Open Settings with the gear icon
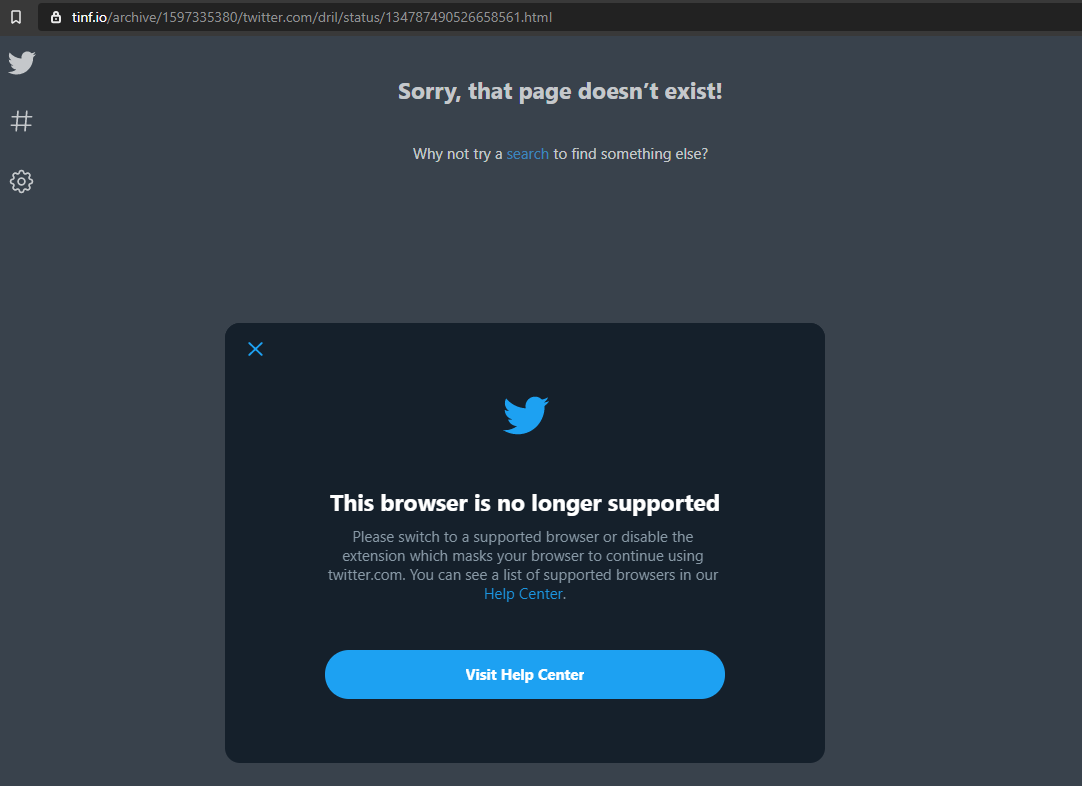Screen dimensions: 1082x786 click(x=21, y=181)
